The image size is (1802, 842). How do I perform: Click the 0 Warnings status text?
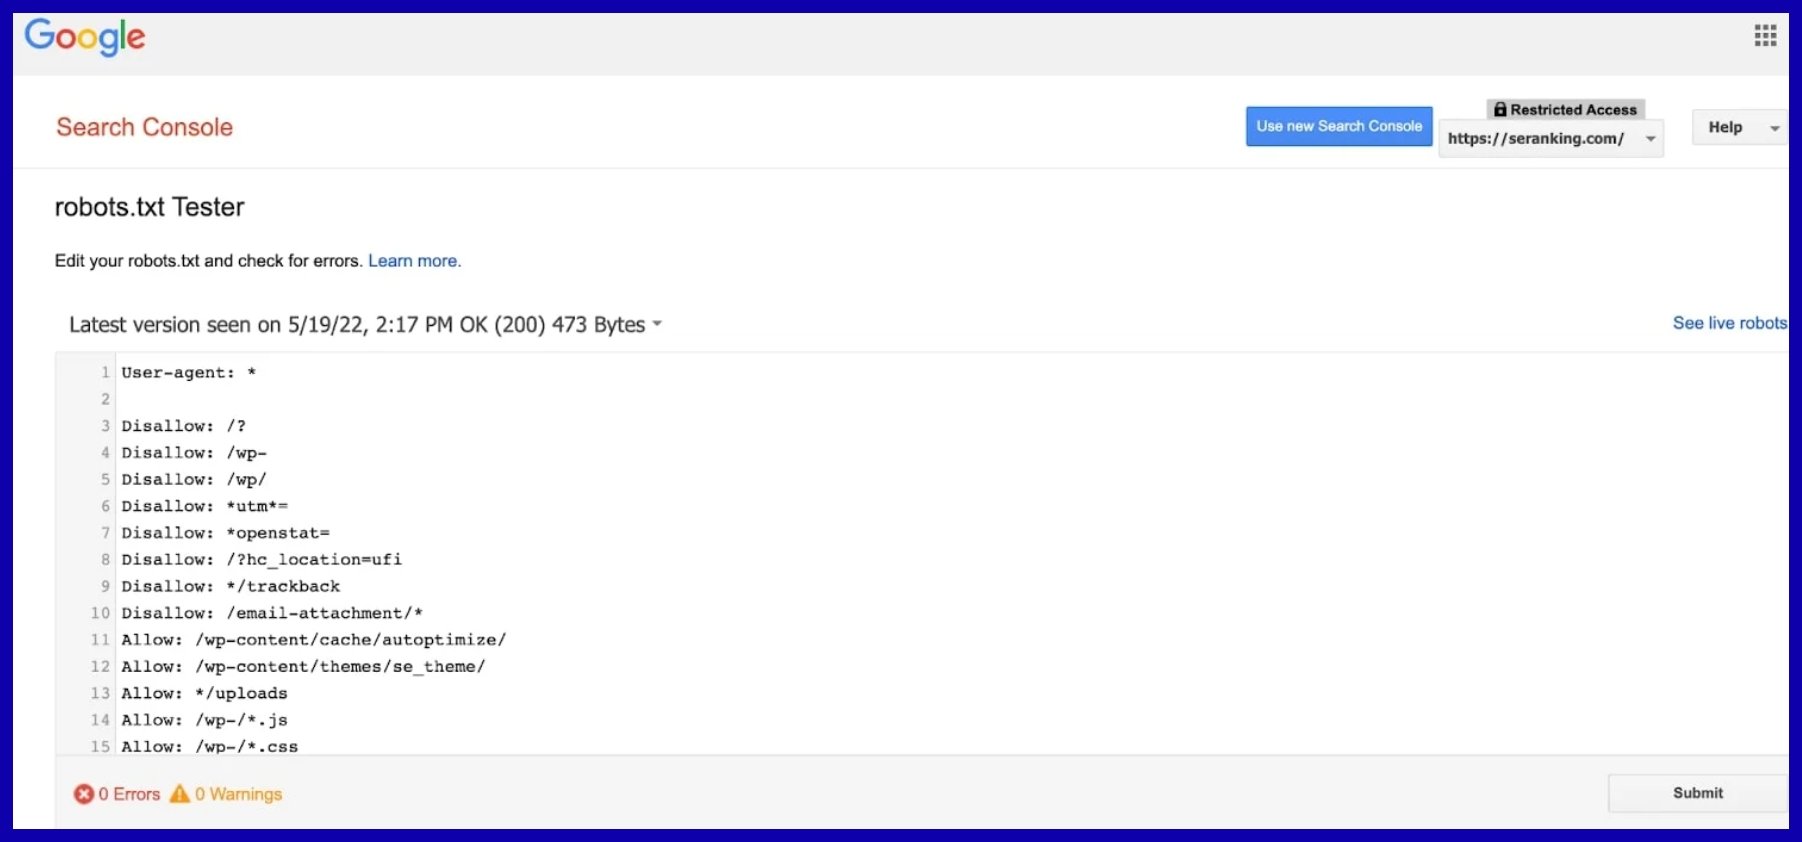(238, 794)
